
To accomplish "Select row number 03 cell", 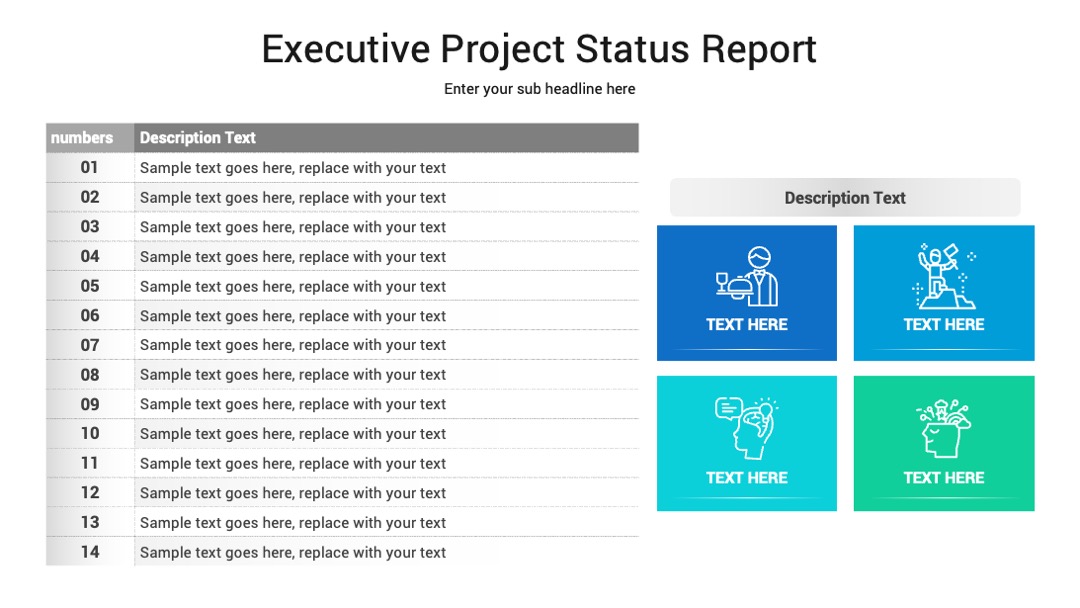I will tap(90, 227).
